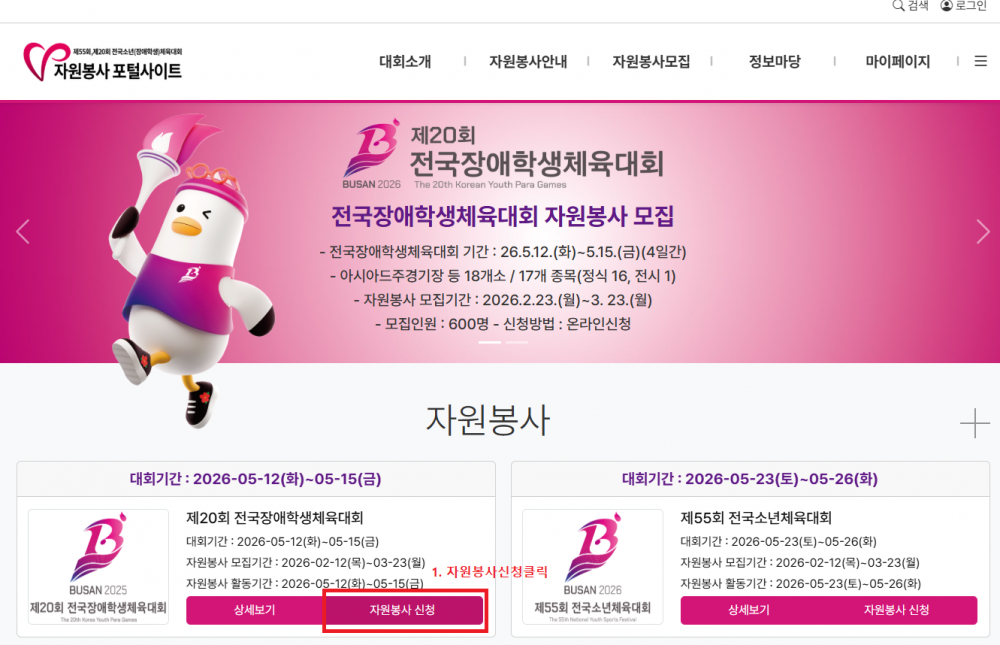
Task: Select first carousel indicator dash
Action: (490, 343)
